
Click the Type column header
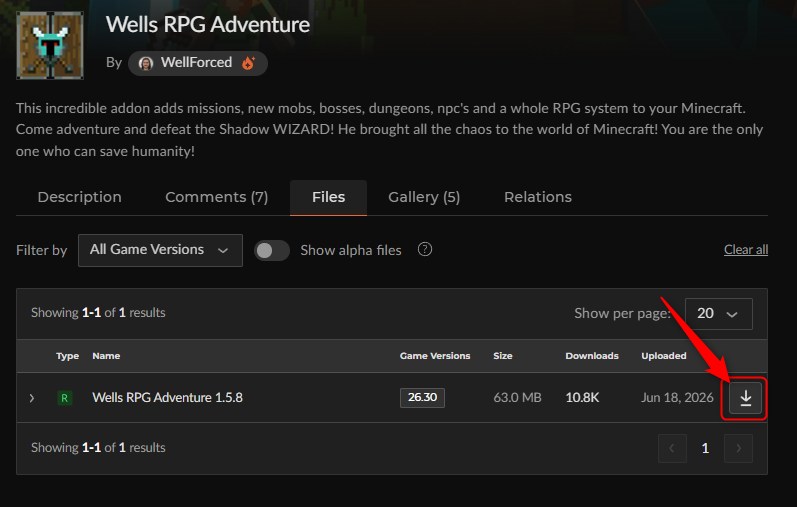tap(68, 356)
